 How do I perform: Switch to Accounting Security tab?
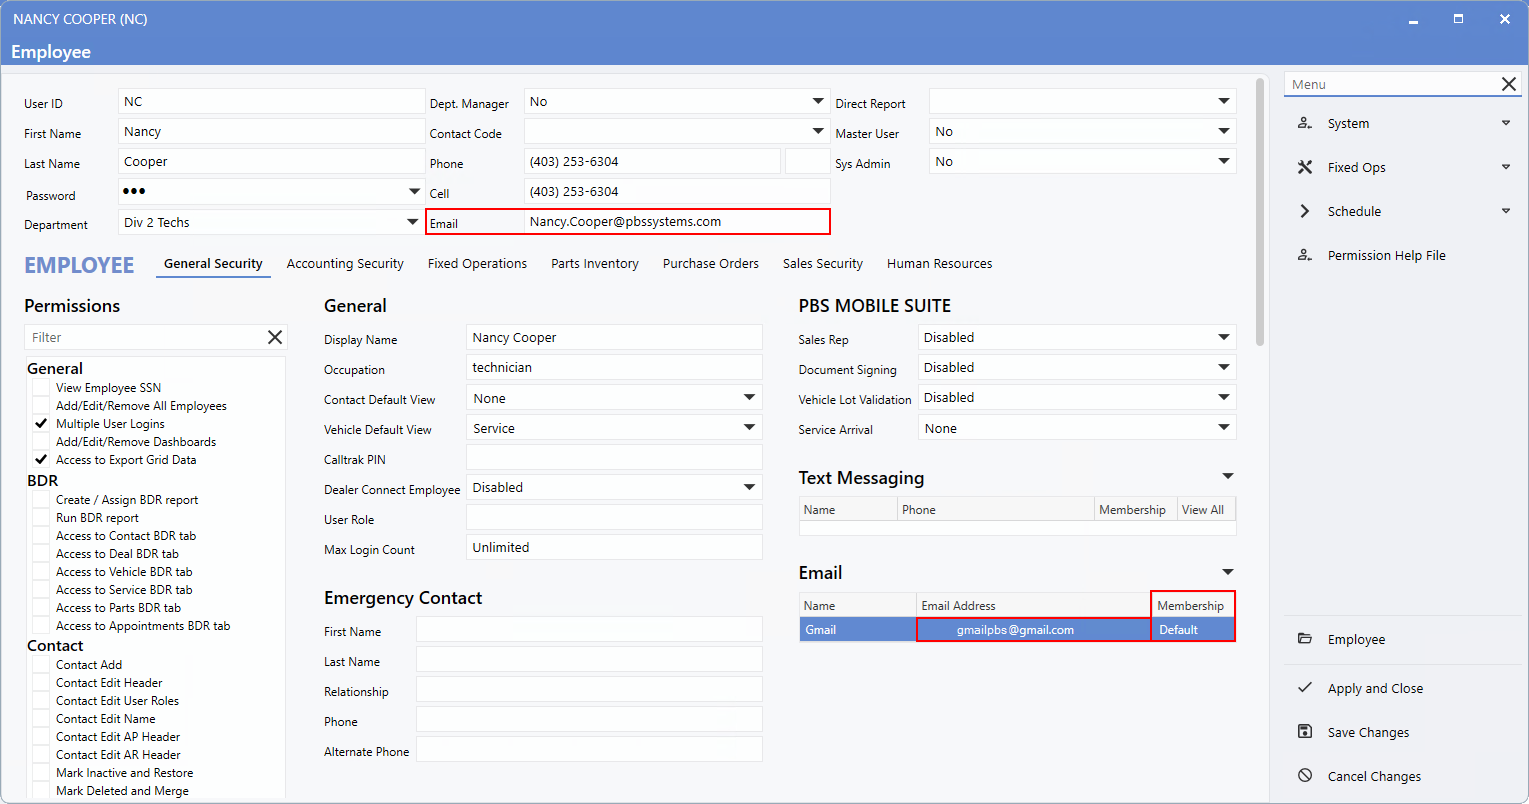point(345,264)
